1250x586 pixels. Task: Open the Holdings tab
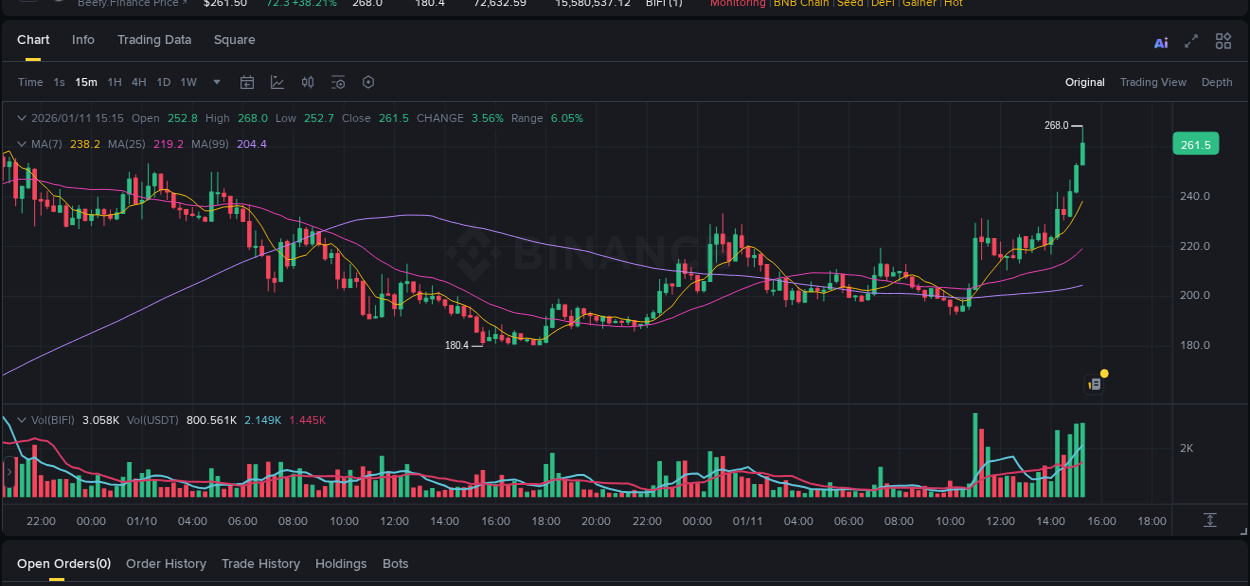click(x=341, y=563)
